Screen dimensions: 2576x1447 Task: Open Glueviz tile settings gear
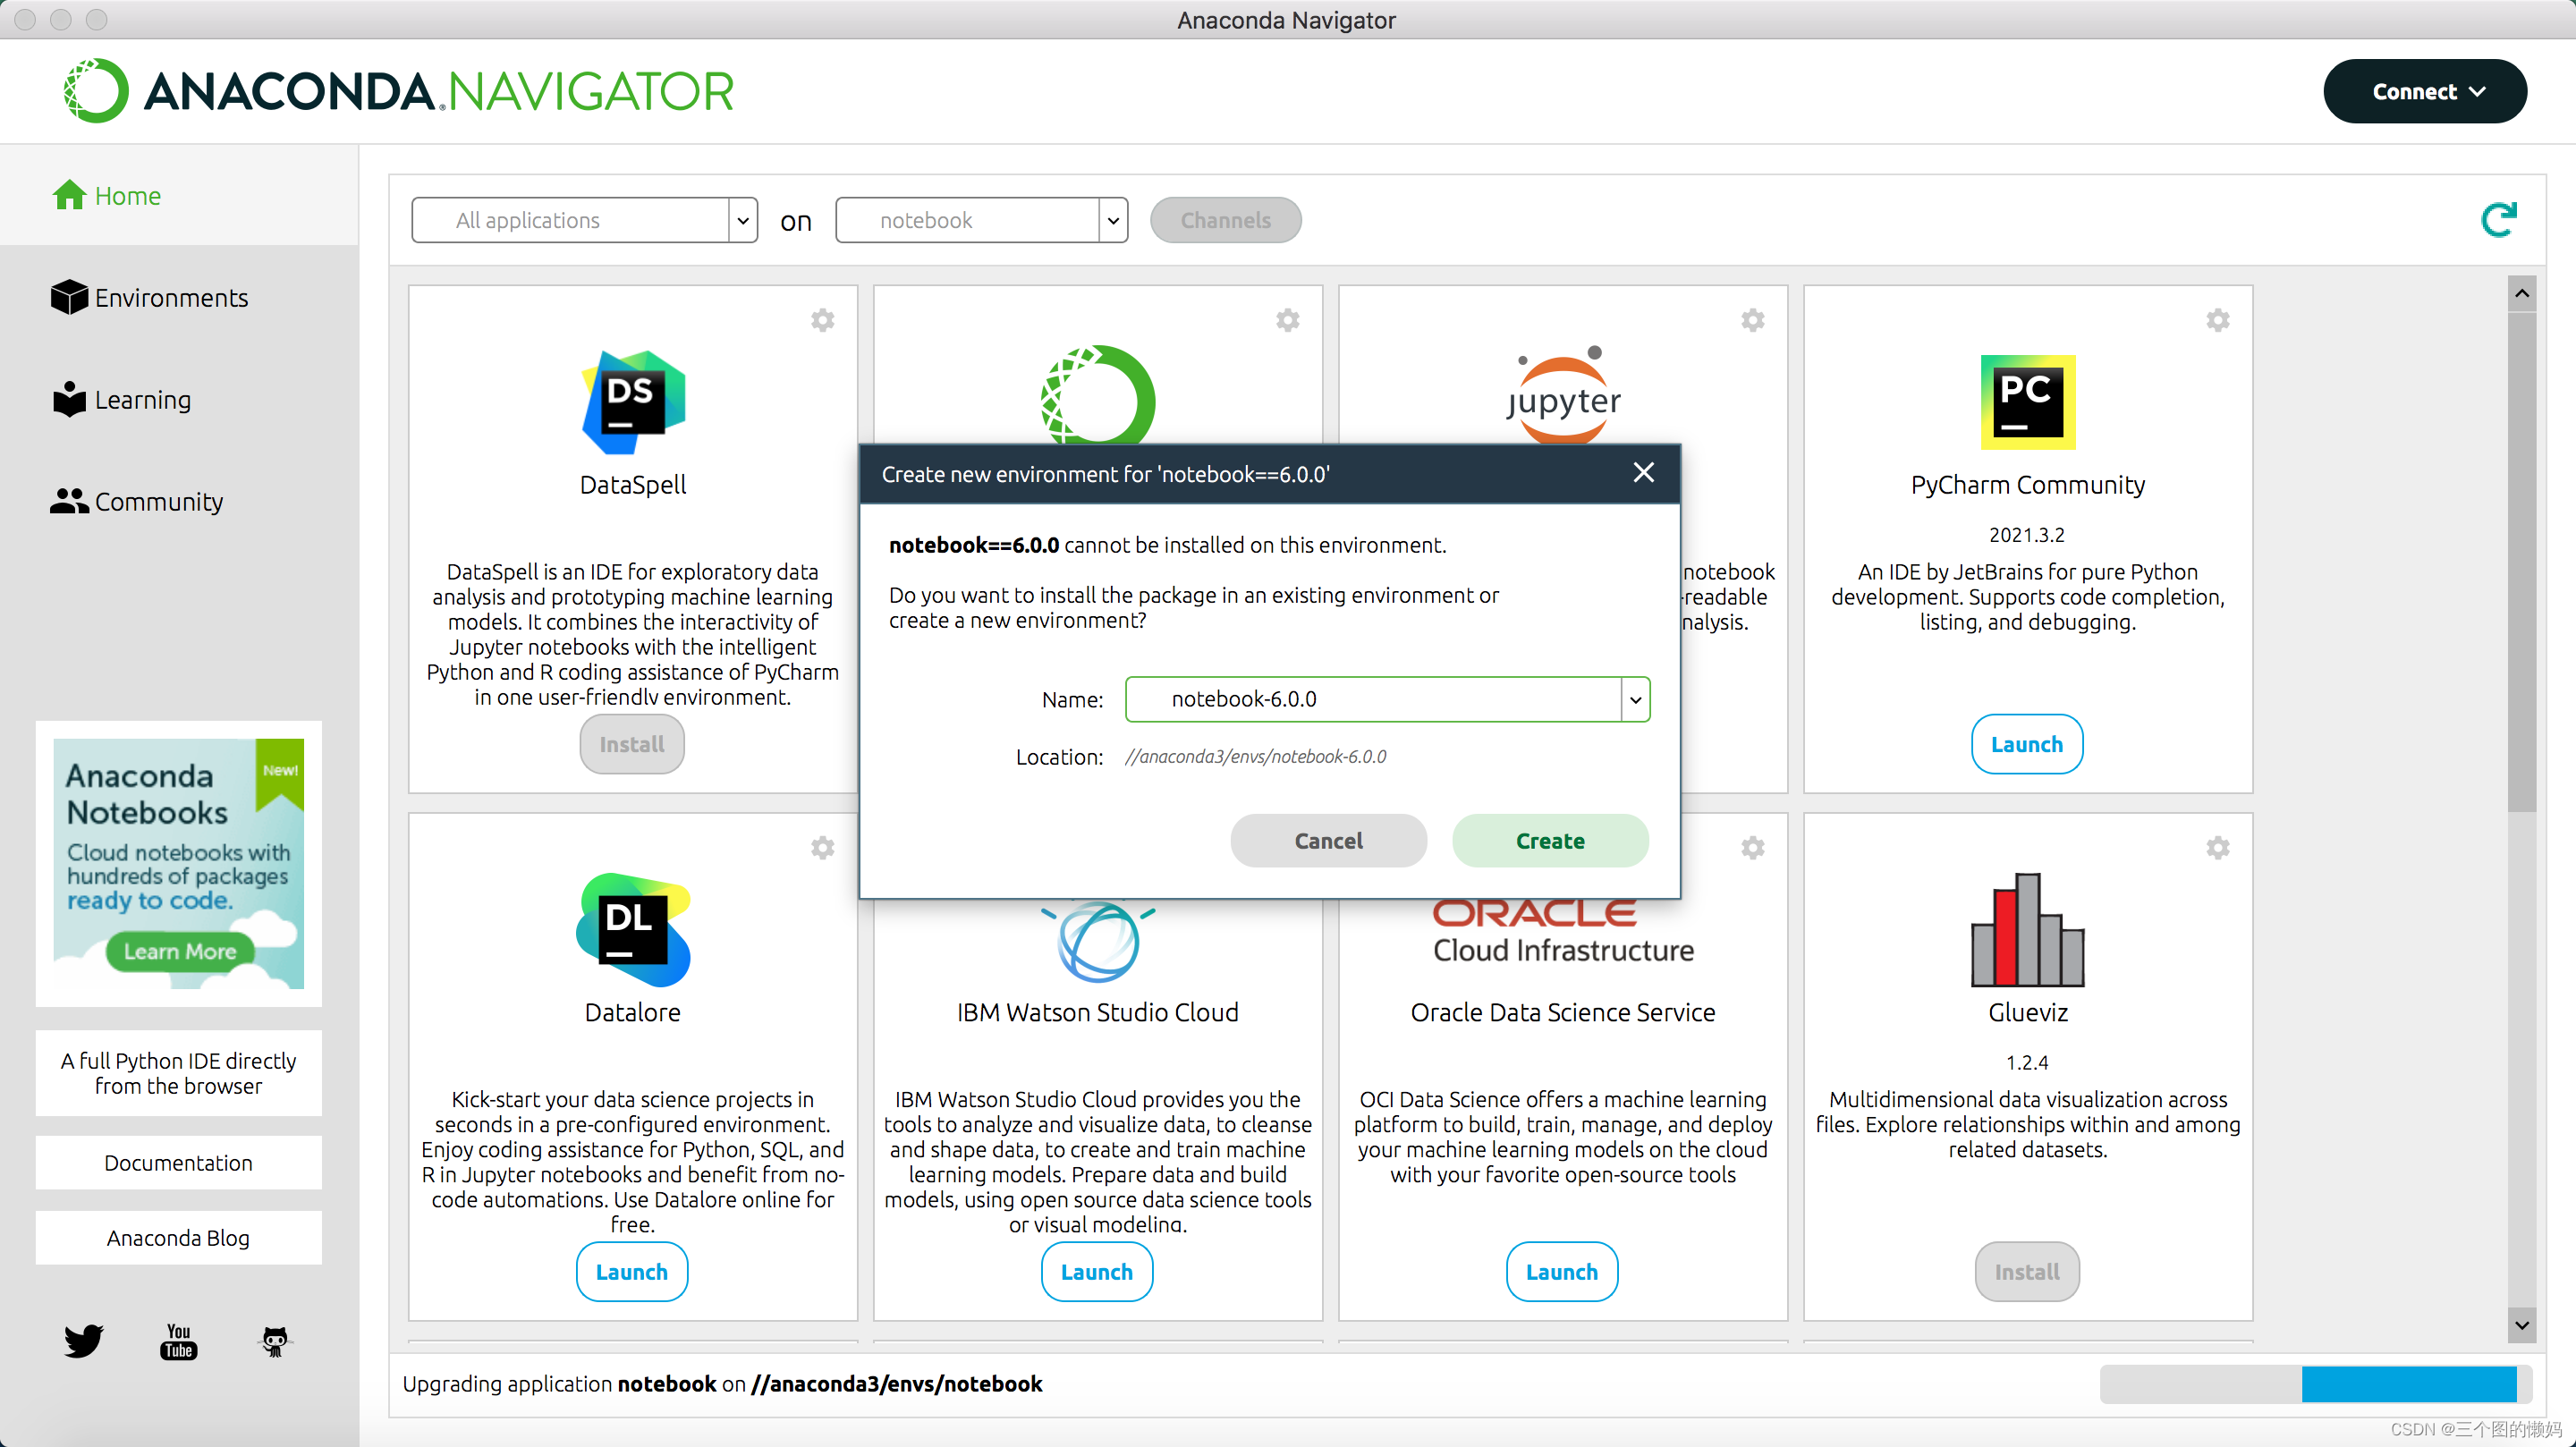(x=2217, y=848)
